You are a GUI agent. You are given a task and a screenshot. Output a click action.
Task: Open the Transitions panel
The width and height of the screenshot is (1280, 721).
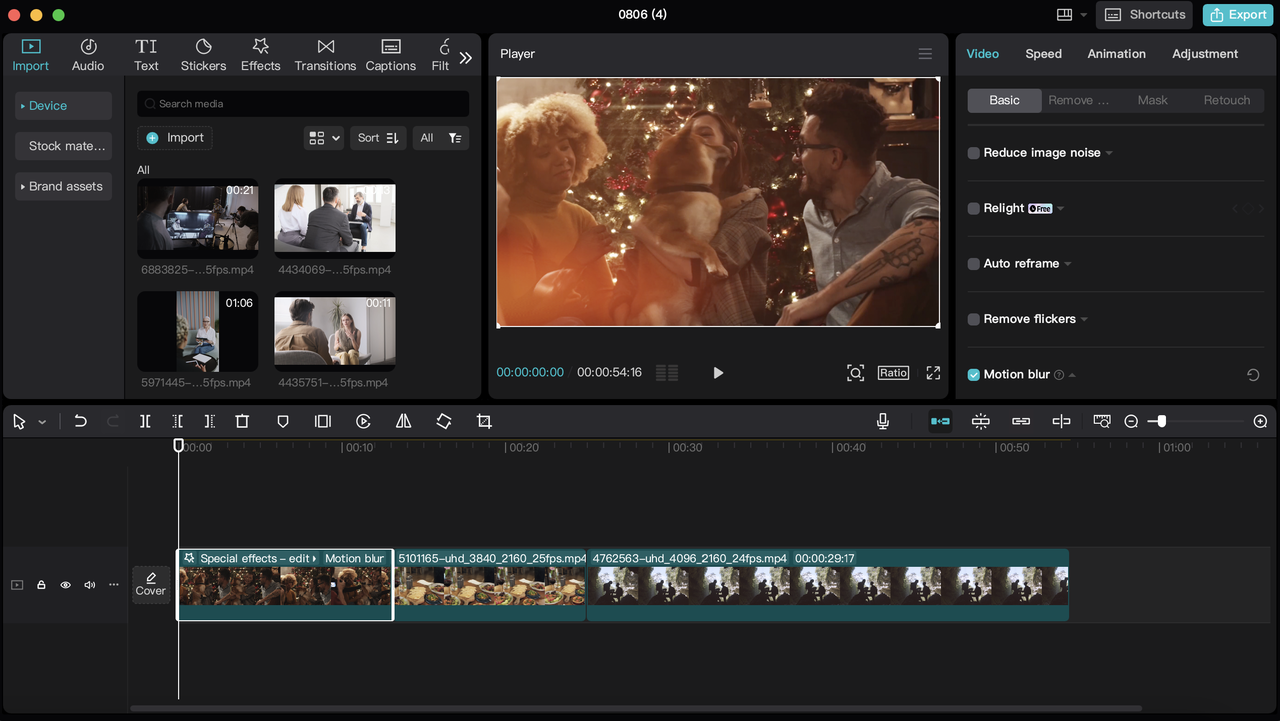click(325, 55)
